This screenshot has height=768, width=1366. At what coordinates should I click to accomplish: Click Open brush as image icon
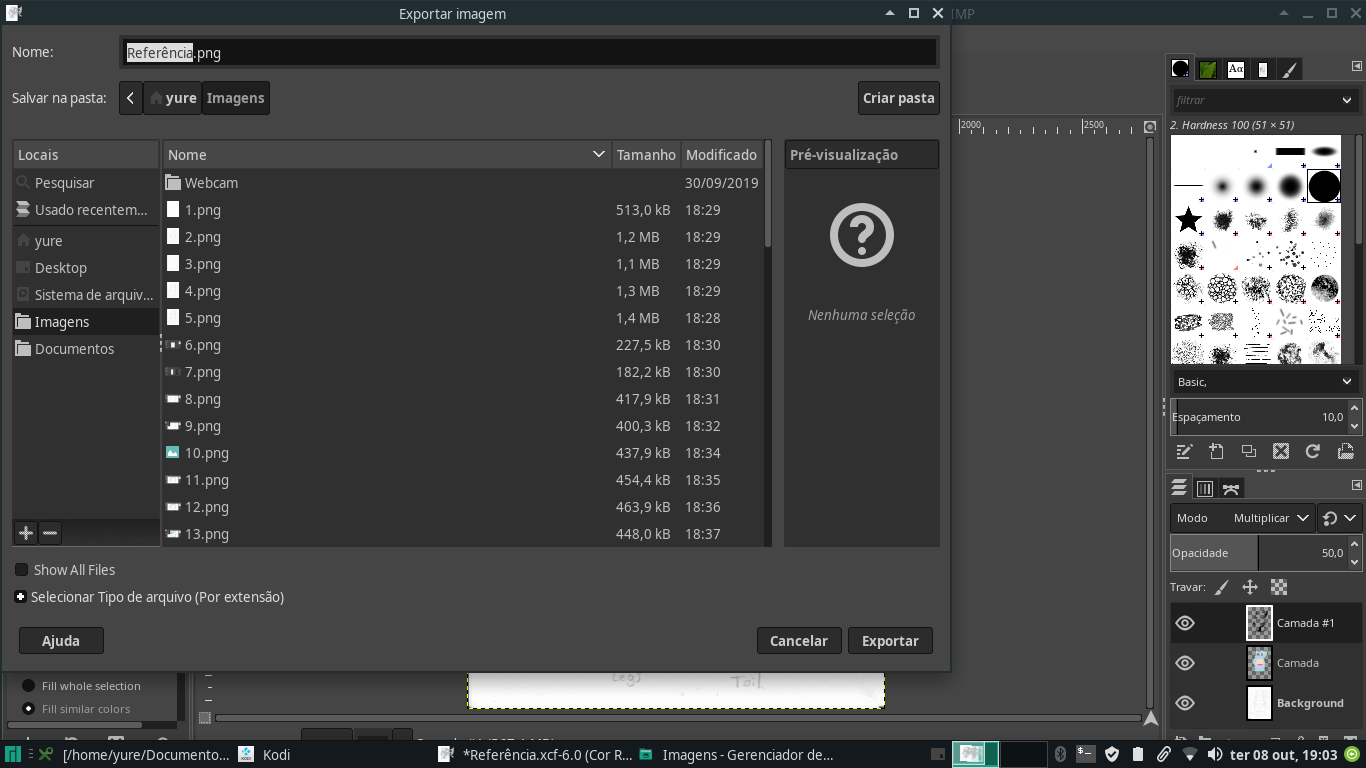[1345, 451]
